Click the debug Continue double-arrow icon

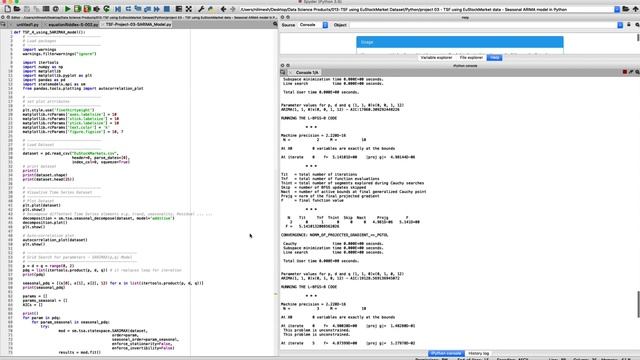pos(157,9)
